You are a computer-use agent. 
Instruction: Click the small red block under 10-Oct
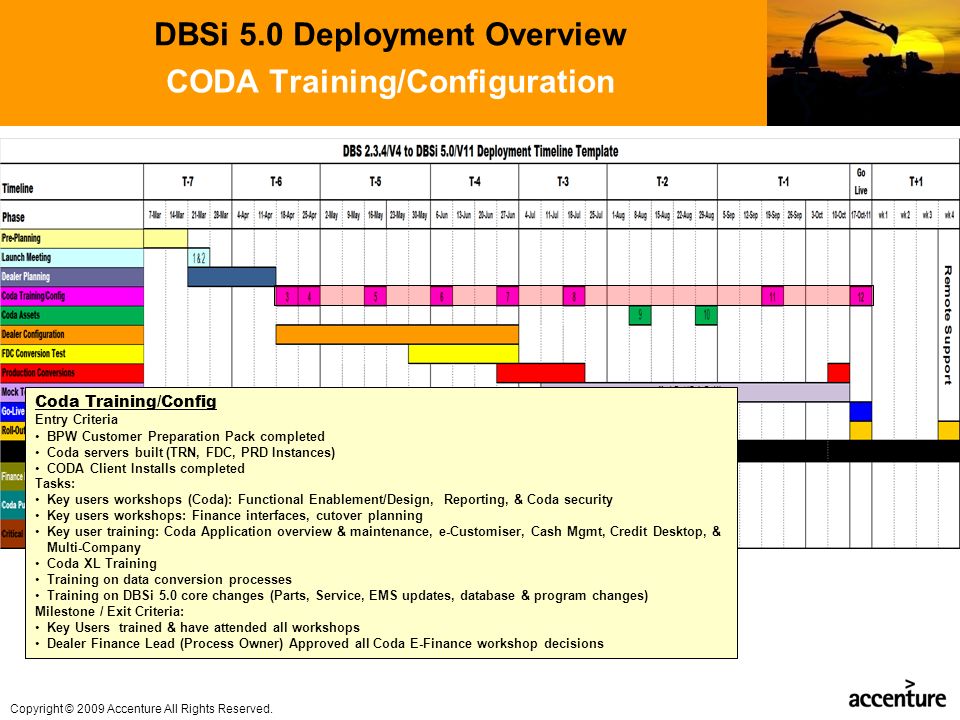838,373
